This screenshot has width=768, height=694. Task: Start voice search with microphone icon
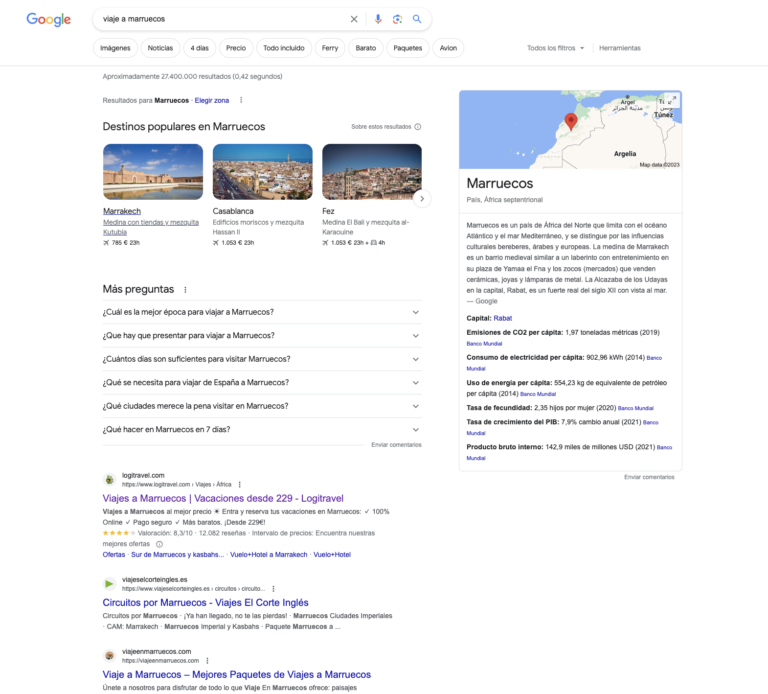click(378, 19)
